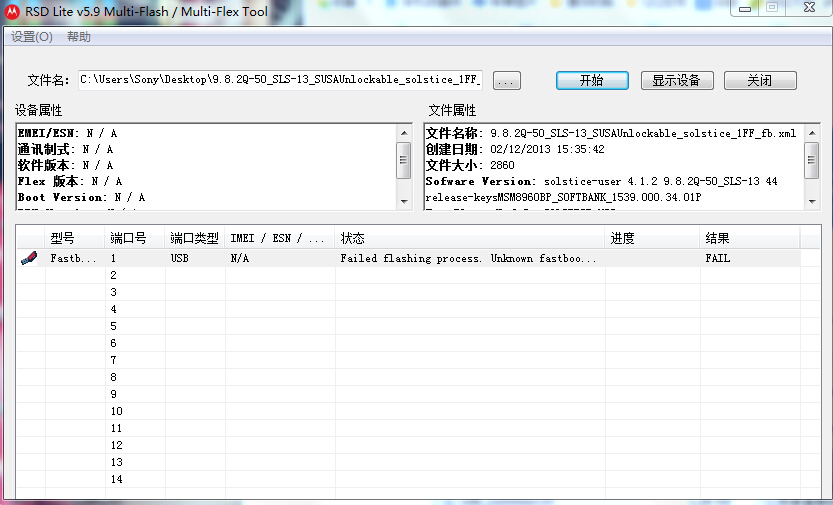Click up arrow of device properties scrollbar
This screenshot has width=833, height=505.
point(404,133)
